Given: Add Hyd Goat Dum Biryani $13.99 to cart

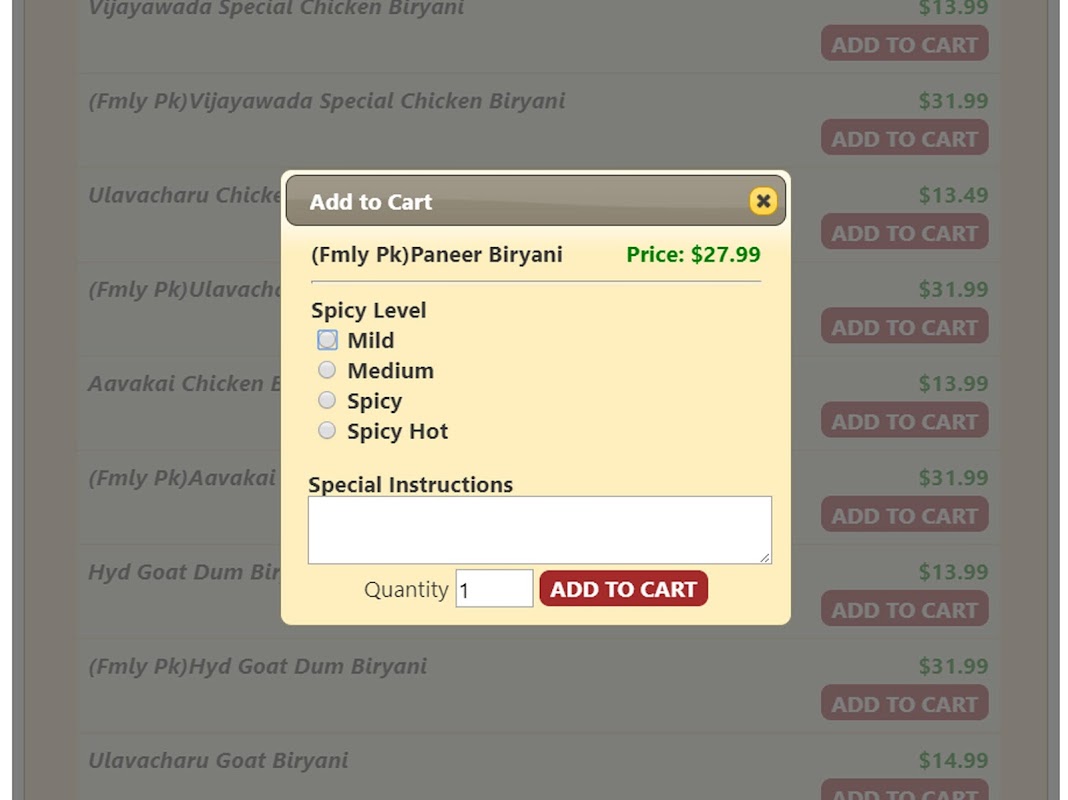Looking at the screenshot, I should pyautogui.click(x=904, y=610).
